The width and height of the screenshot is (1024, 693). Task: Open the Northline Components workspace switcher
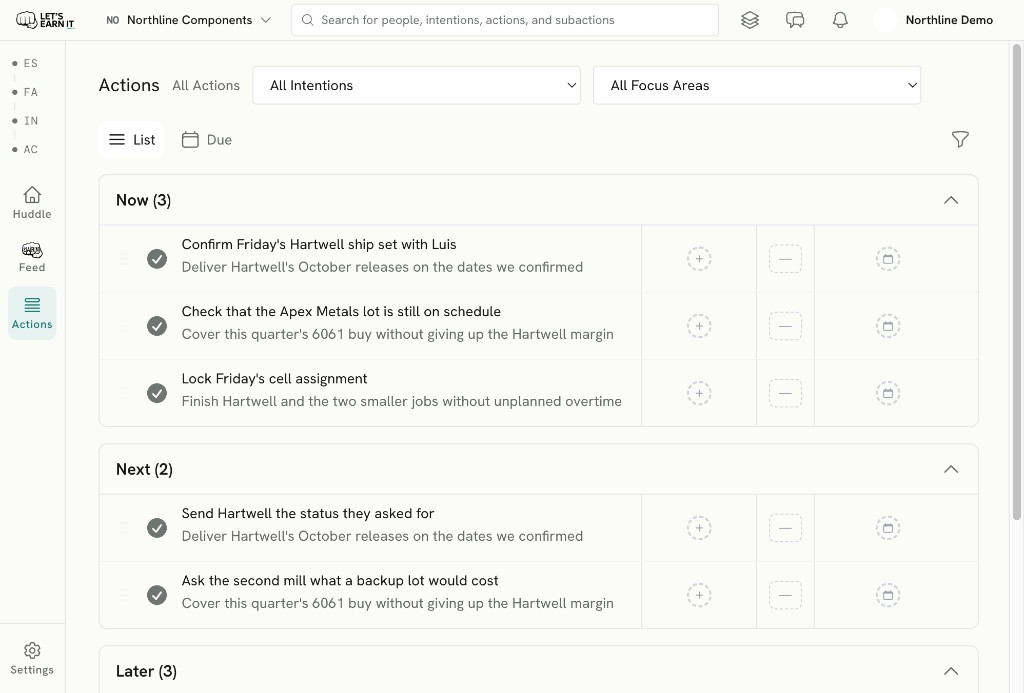189,20
